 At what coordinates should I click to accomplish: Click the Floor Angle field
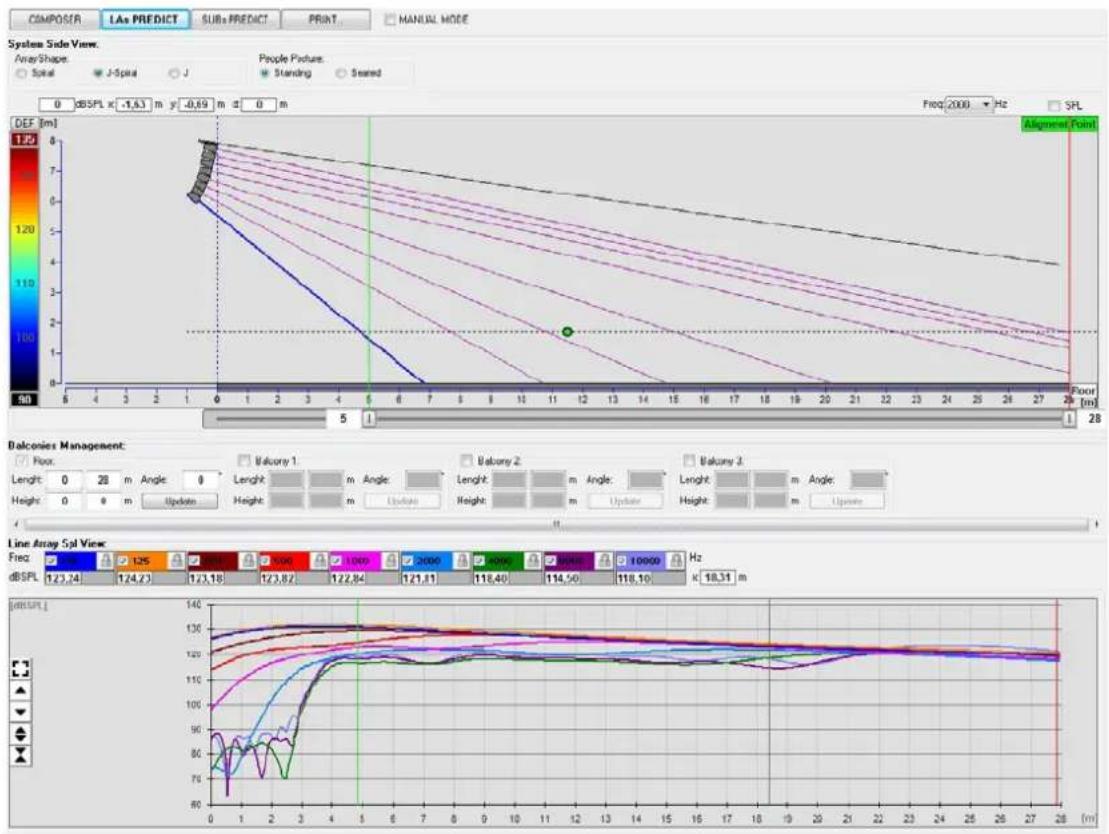pos(200,480)
